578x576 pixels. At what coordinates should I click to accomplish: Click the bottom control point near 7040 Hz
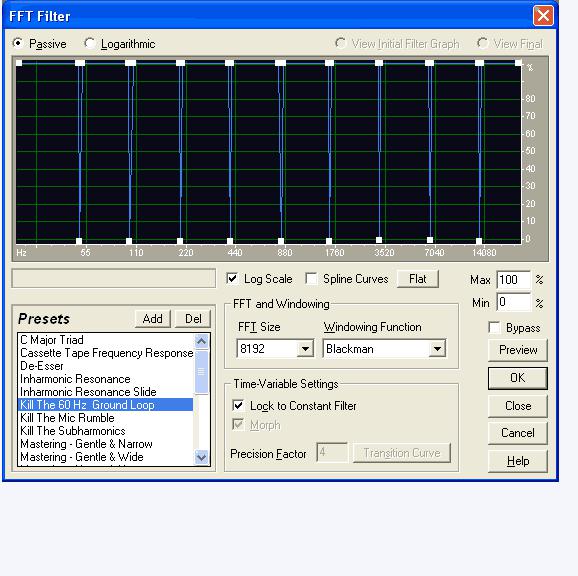[430, 240]
